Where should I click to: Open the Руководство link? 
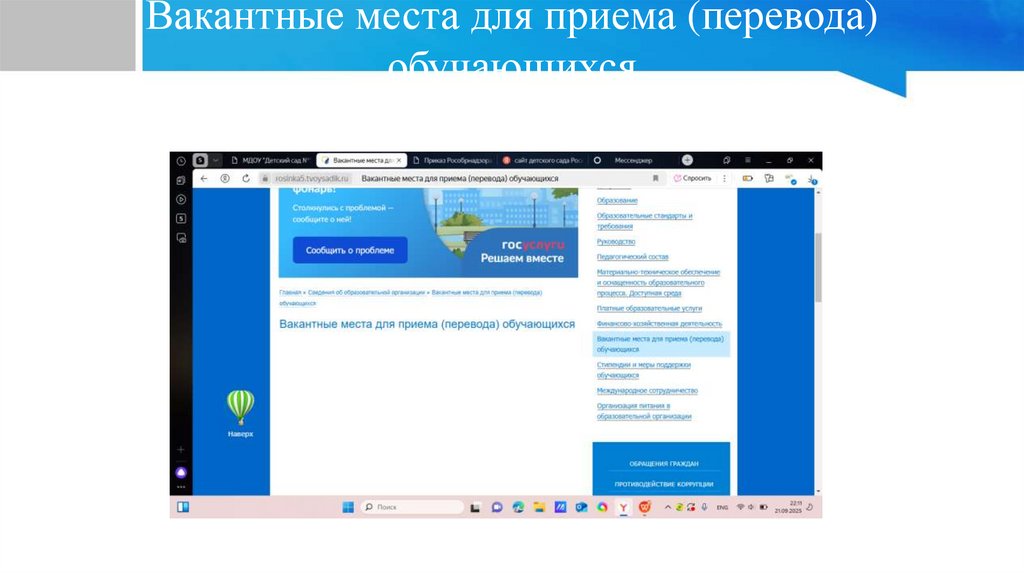(x=615, y=242)
